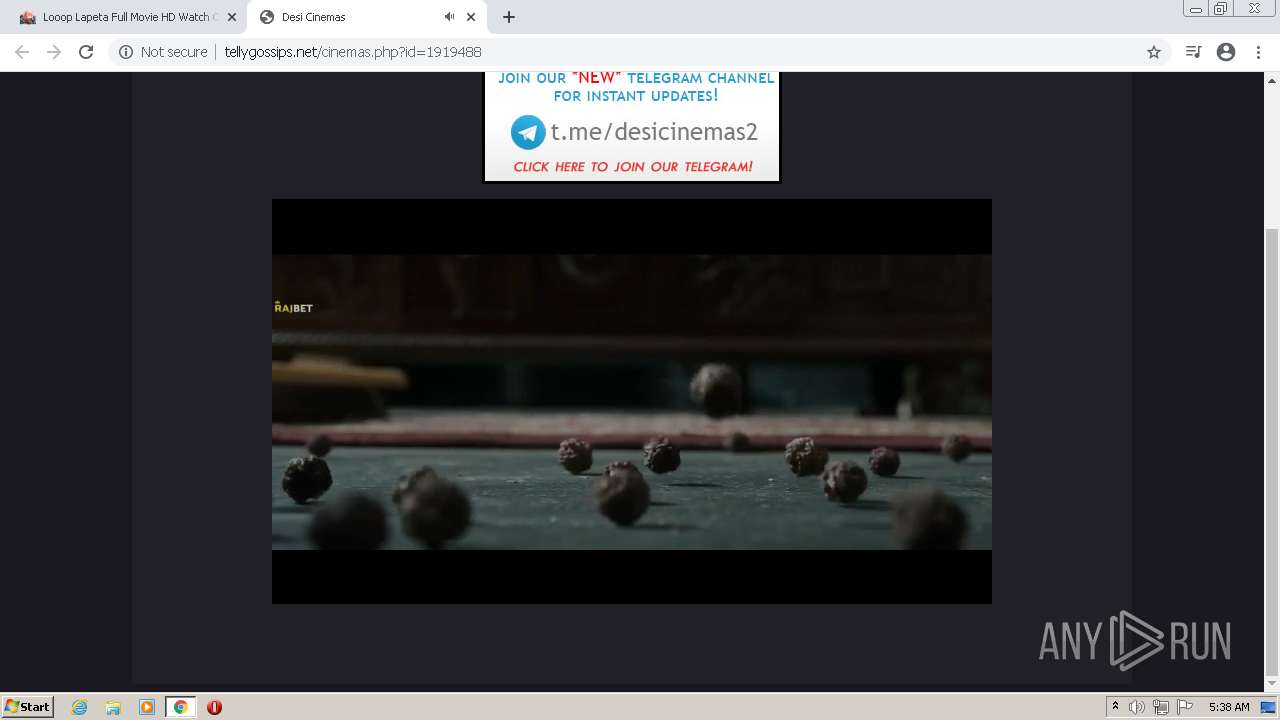Mute the Desi Cinemas tab audio icon

[x=449, y=17]
